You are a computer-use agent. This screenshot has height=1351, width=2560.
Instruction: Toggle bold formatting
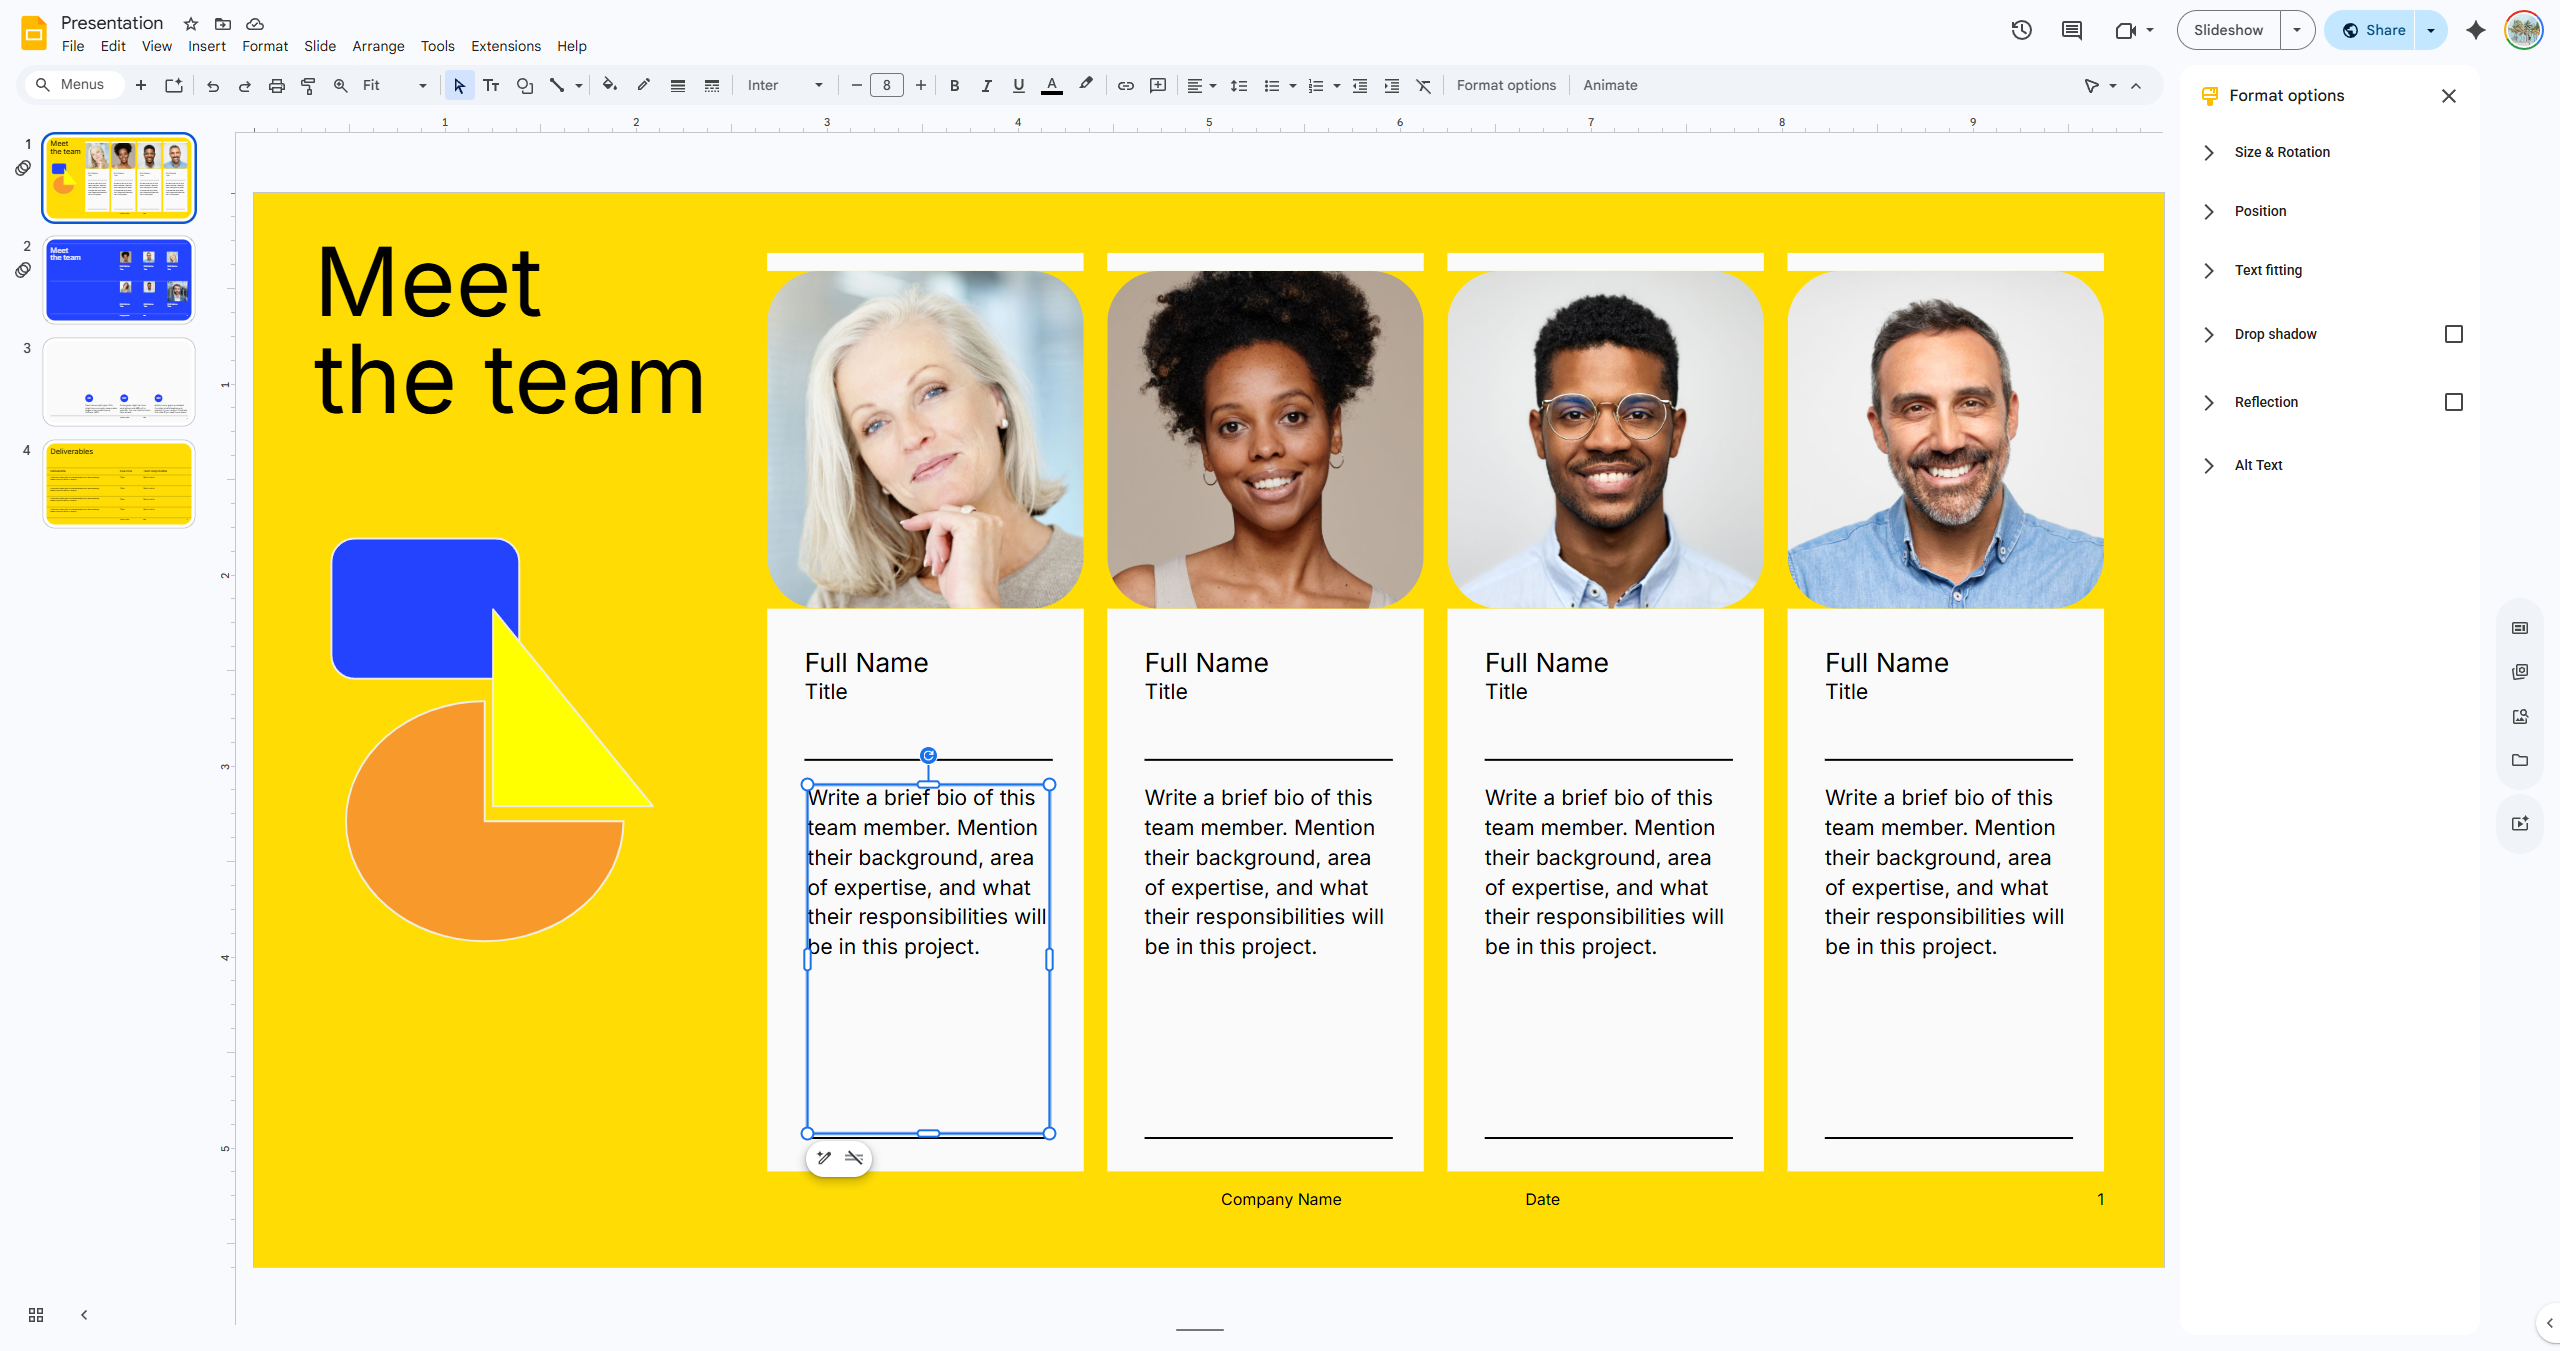click(955, 86)
